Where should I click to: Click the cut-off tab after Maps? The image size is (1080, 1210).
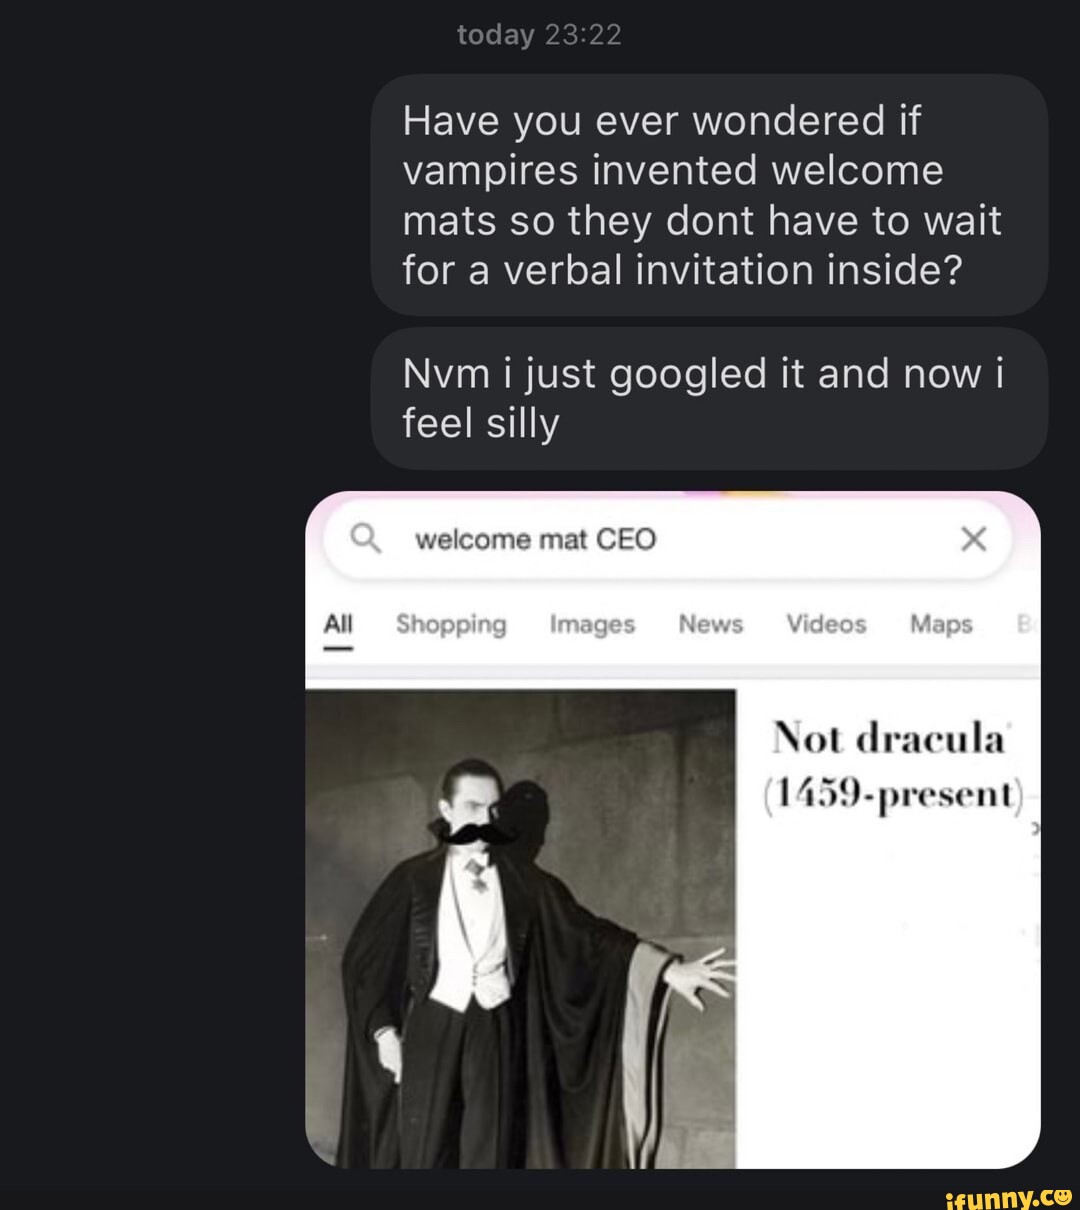point(1022,625)
